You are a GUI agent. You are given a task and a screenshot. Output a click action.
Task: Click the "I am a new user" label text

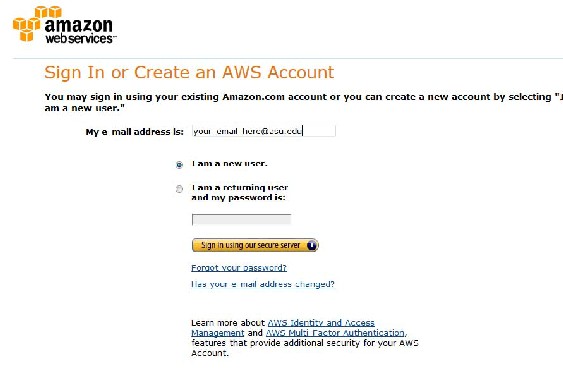pyautogui.click(x=229, y=164)
